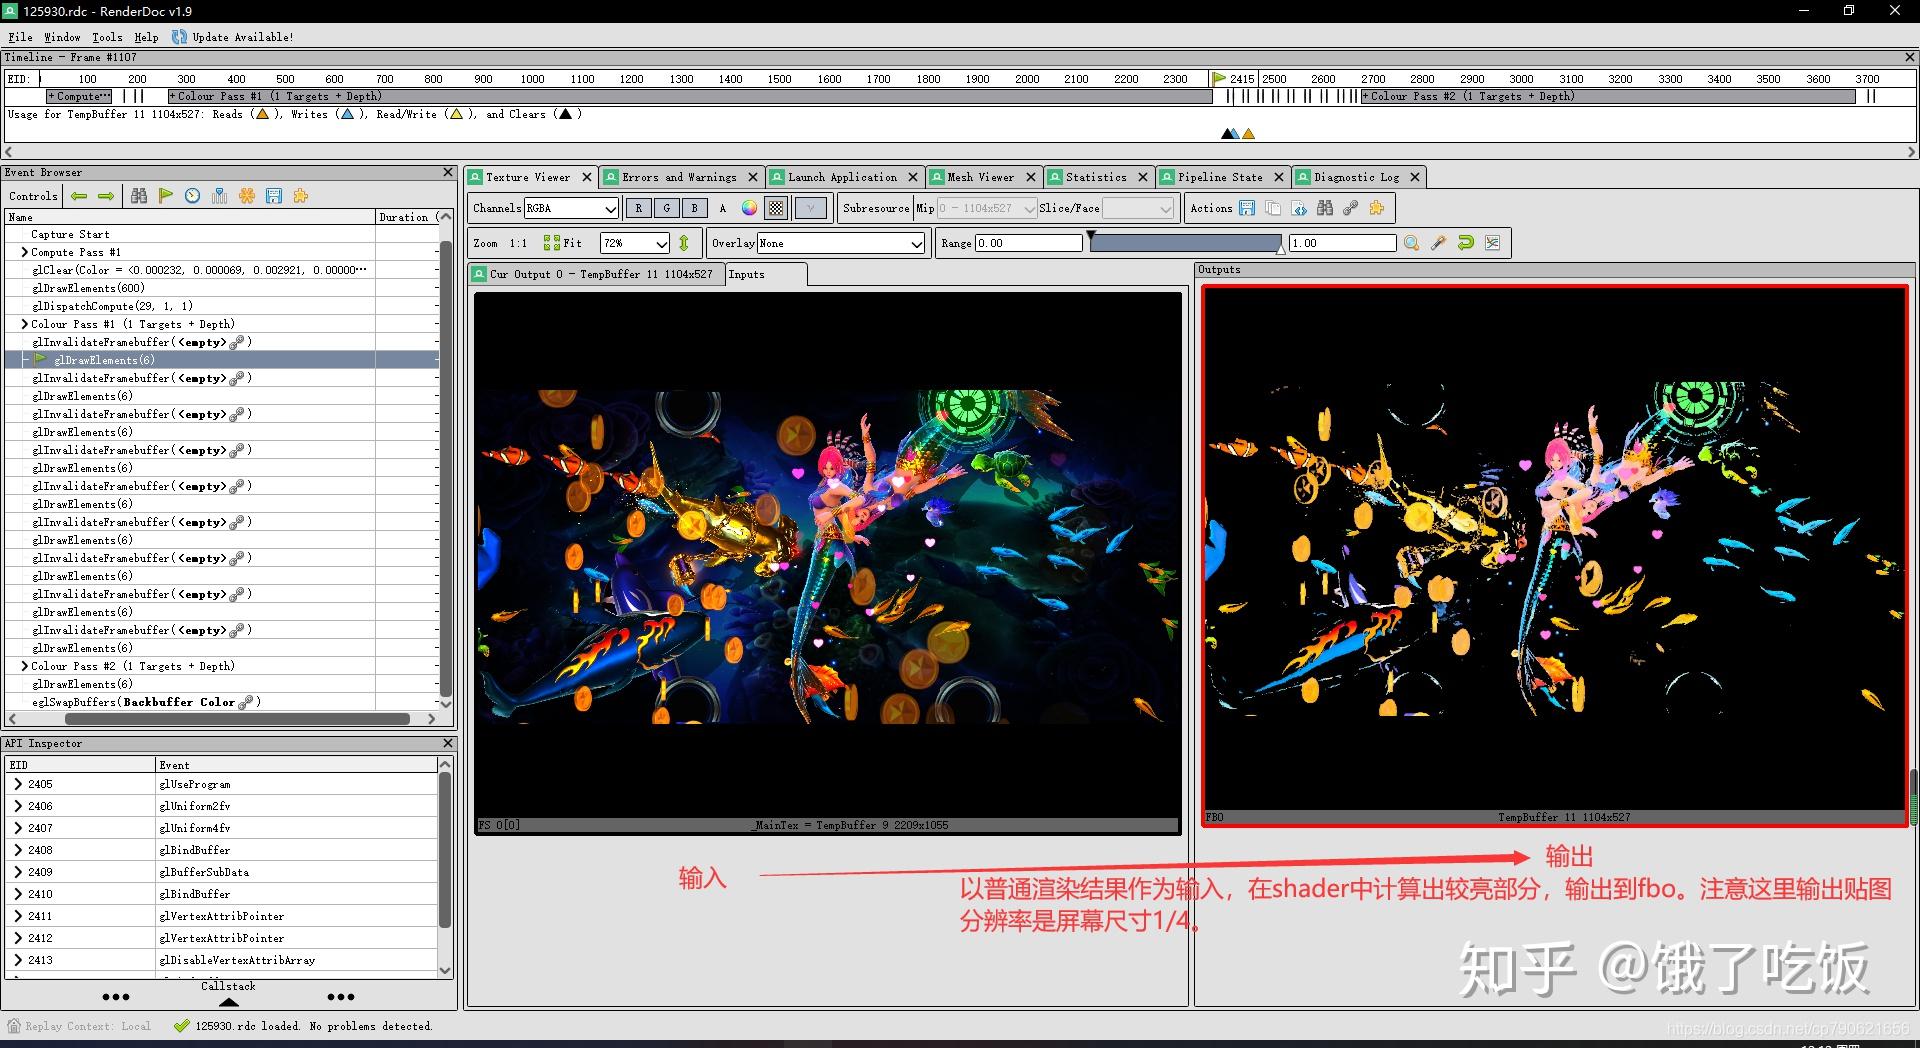
Task: Open texture search with Actions binoculars icon
Action: point(1324,208)
